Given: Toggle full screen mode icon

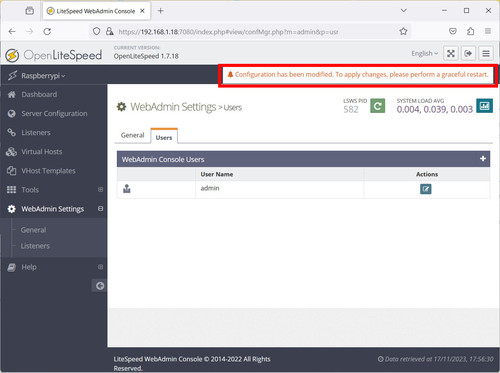Looking at the screenshot, I should pyautogui.click(x=451, y=53).
